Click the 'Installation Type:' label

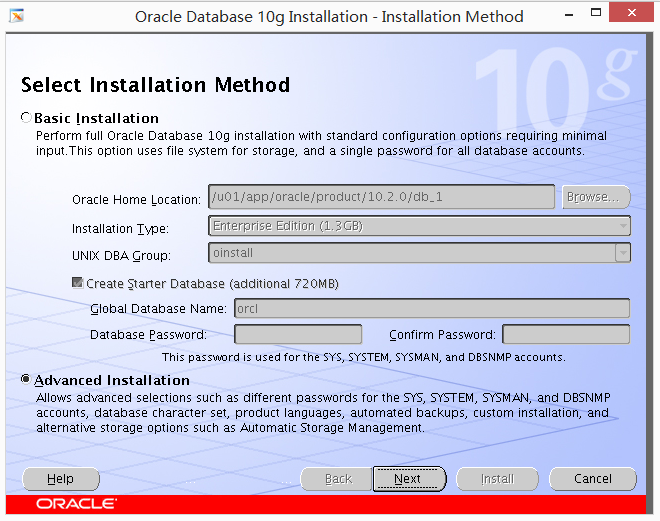click(x=120, y=229)
